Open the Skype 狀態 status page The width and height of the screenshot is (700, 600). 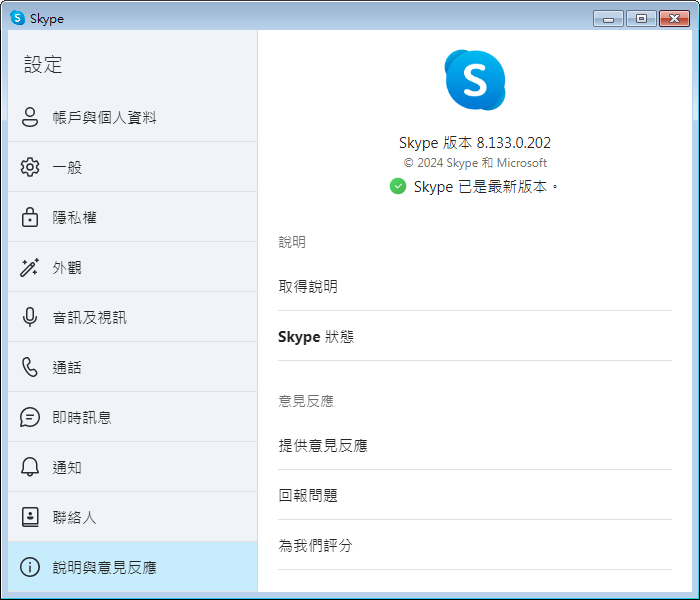316,337
